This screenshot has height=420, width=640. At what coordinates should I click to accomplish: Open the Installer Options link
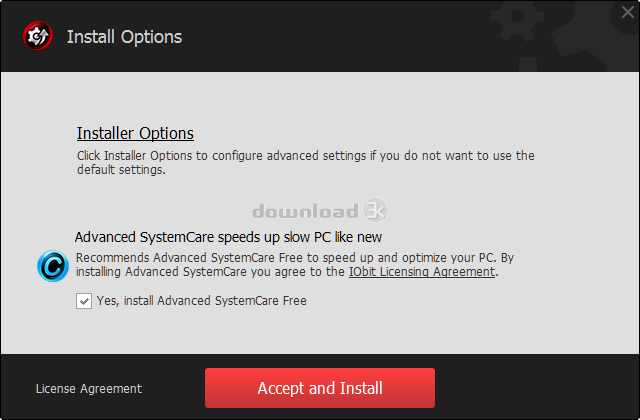click(x=135, y=133)
